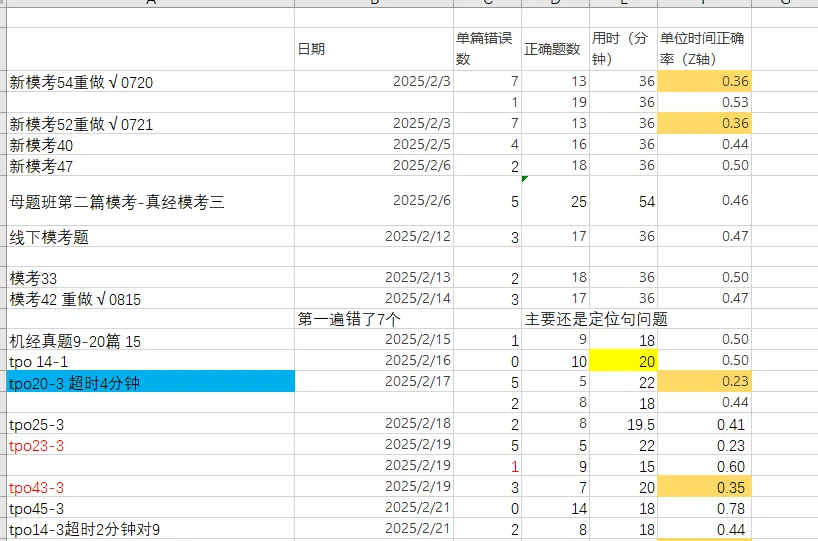Select the cell 母题班第二篇模考-真经模考三
The width and height of the screenshot is (818, 541).
(x=150, y=201)
